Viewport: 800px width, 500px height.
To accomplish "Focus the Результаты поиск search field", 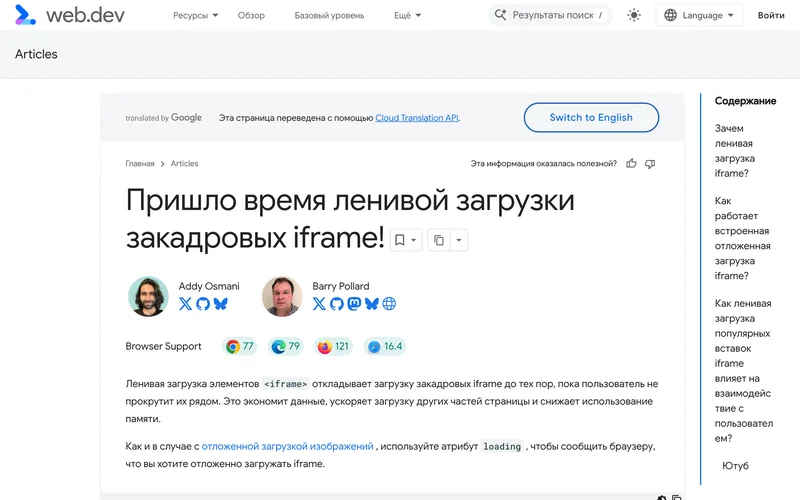I will [x=550, y=15].
